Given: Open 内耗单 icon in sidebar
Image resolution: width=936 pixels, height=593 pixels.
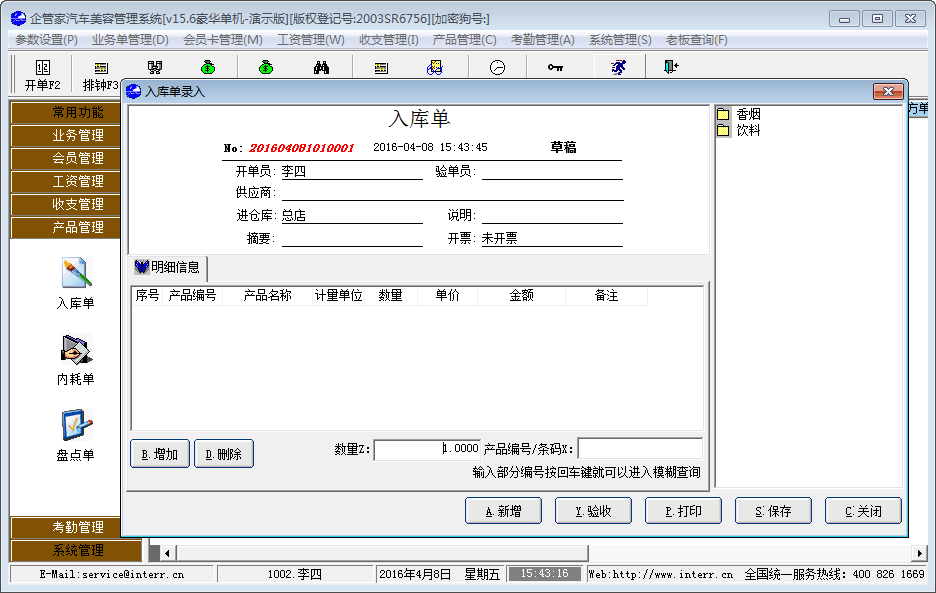Looking at the screenshot, I should click(76, 360).
